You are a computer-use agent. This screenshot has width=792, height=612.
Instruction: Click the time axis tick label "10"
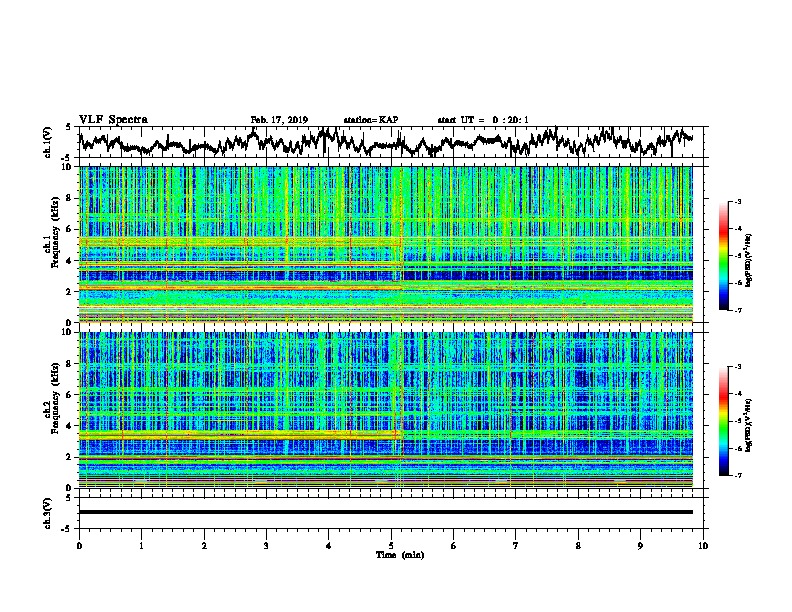pyautogui.click(x=703, y=545)
